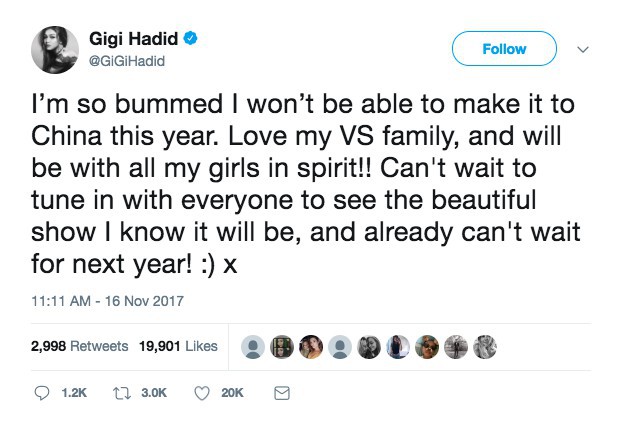The height and width of the screenshot is (423, 623).
Task: Click the 1.2K reply count
Action: click(x=74, y=394)
